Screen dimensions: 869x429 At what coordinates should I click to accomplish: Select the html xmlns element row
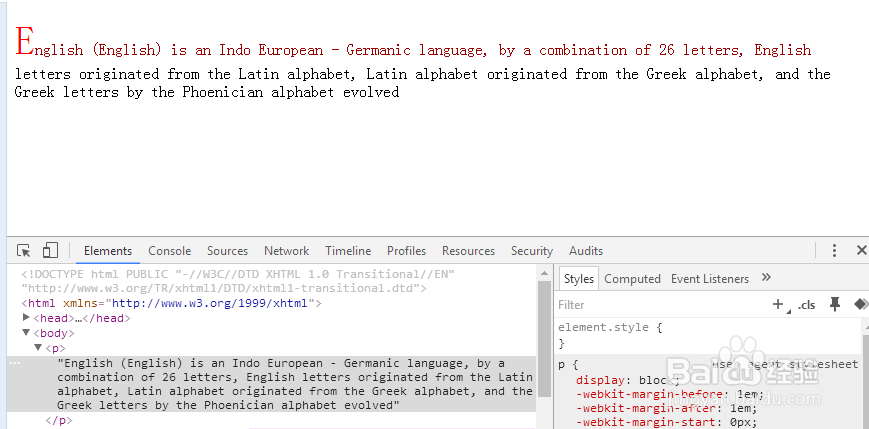172,303
